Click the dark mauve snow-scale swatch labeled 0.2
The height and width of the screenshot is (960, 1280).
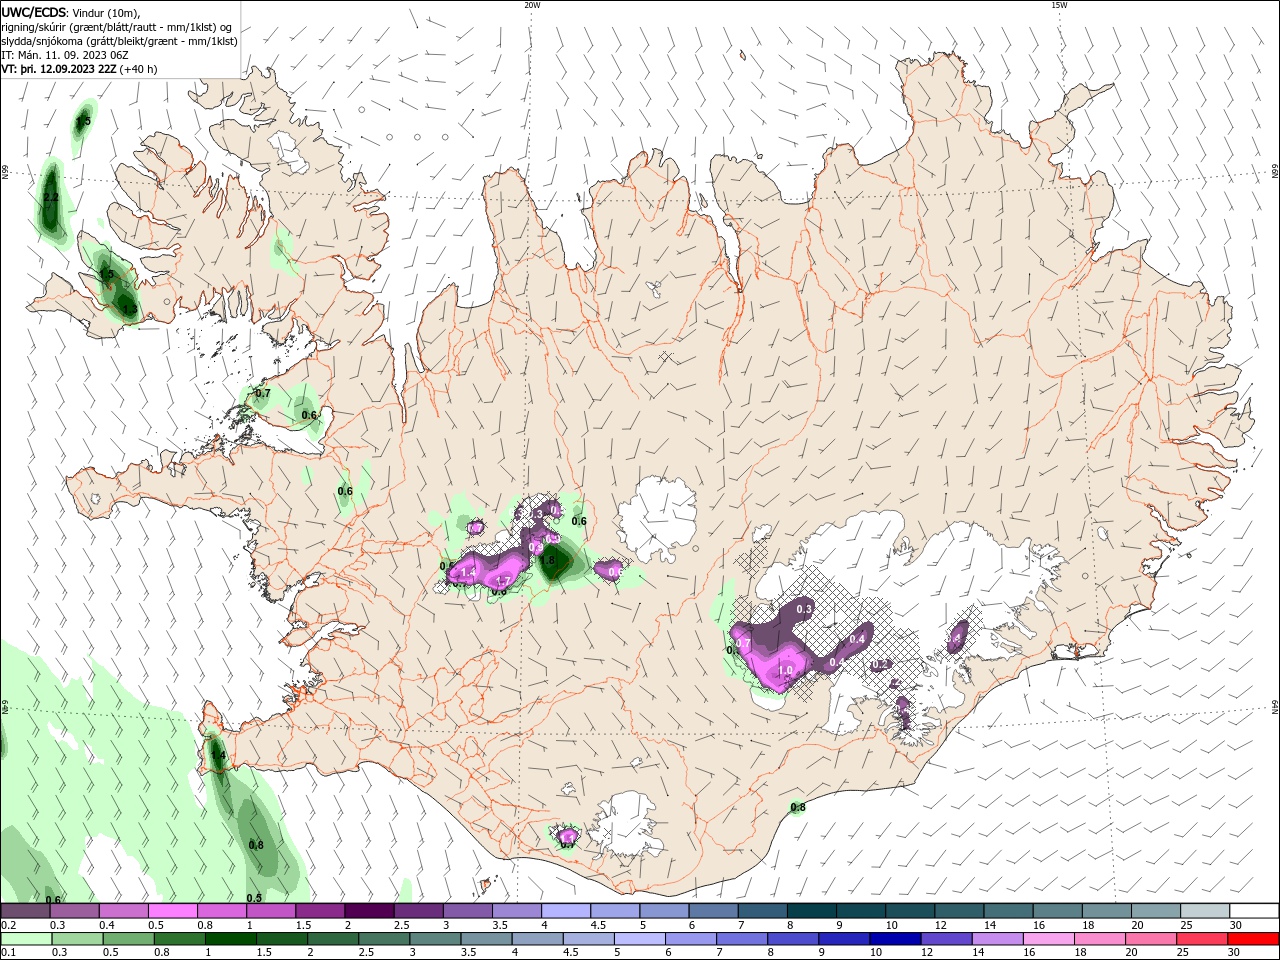[x=25, y=911]
